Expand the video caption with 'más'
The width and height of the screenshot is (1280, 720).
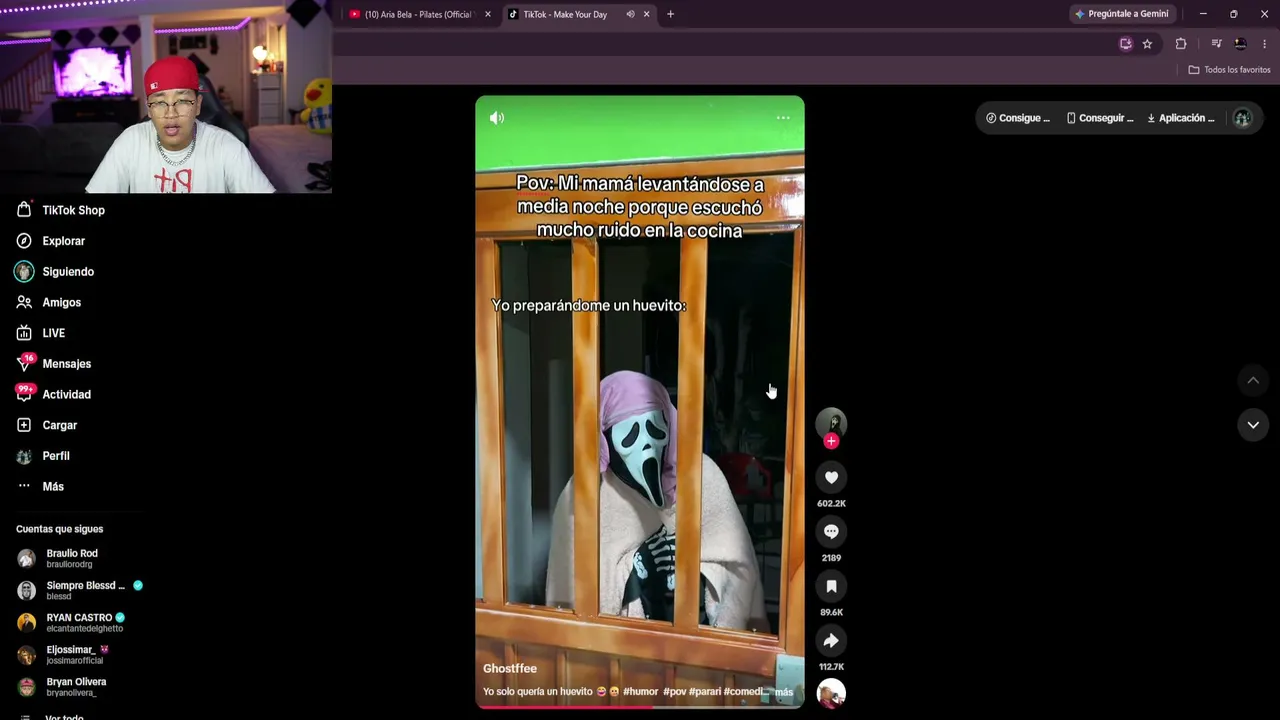784,692
